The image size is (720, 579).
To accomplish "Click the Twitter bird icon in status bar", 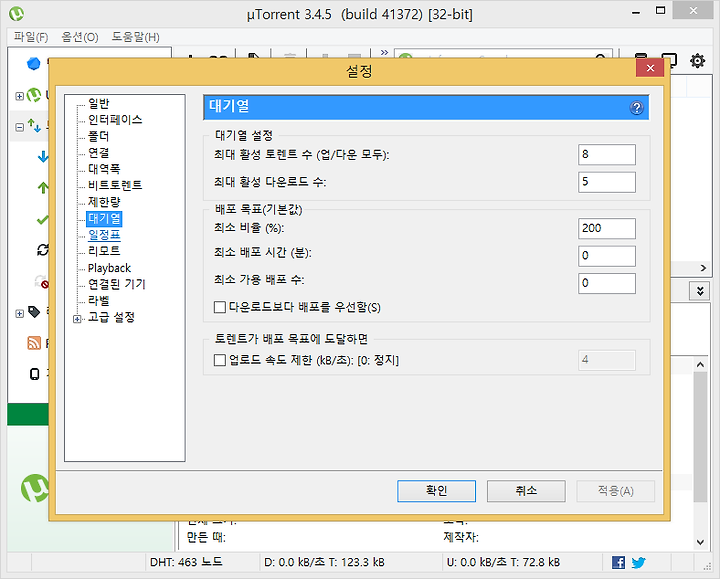I will pos(638,562).
